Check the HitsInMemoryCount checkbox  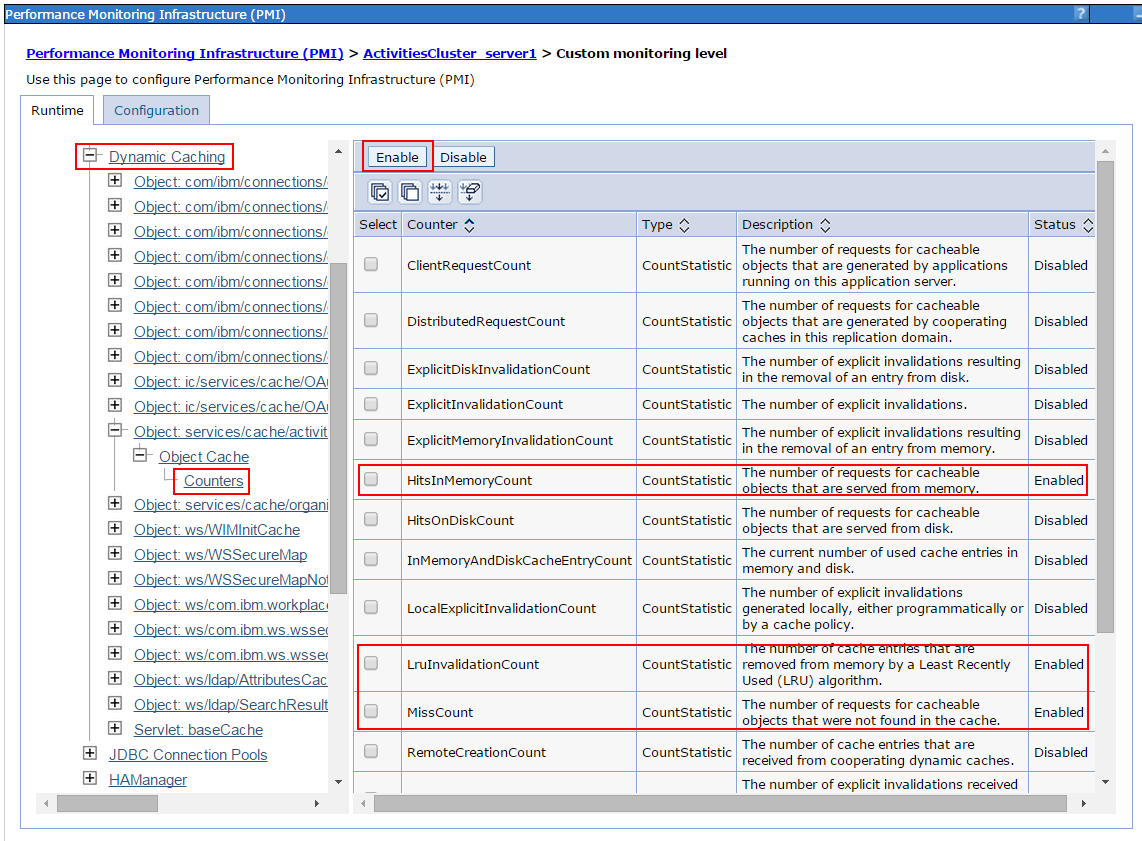point(371,480)
